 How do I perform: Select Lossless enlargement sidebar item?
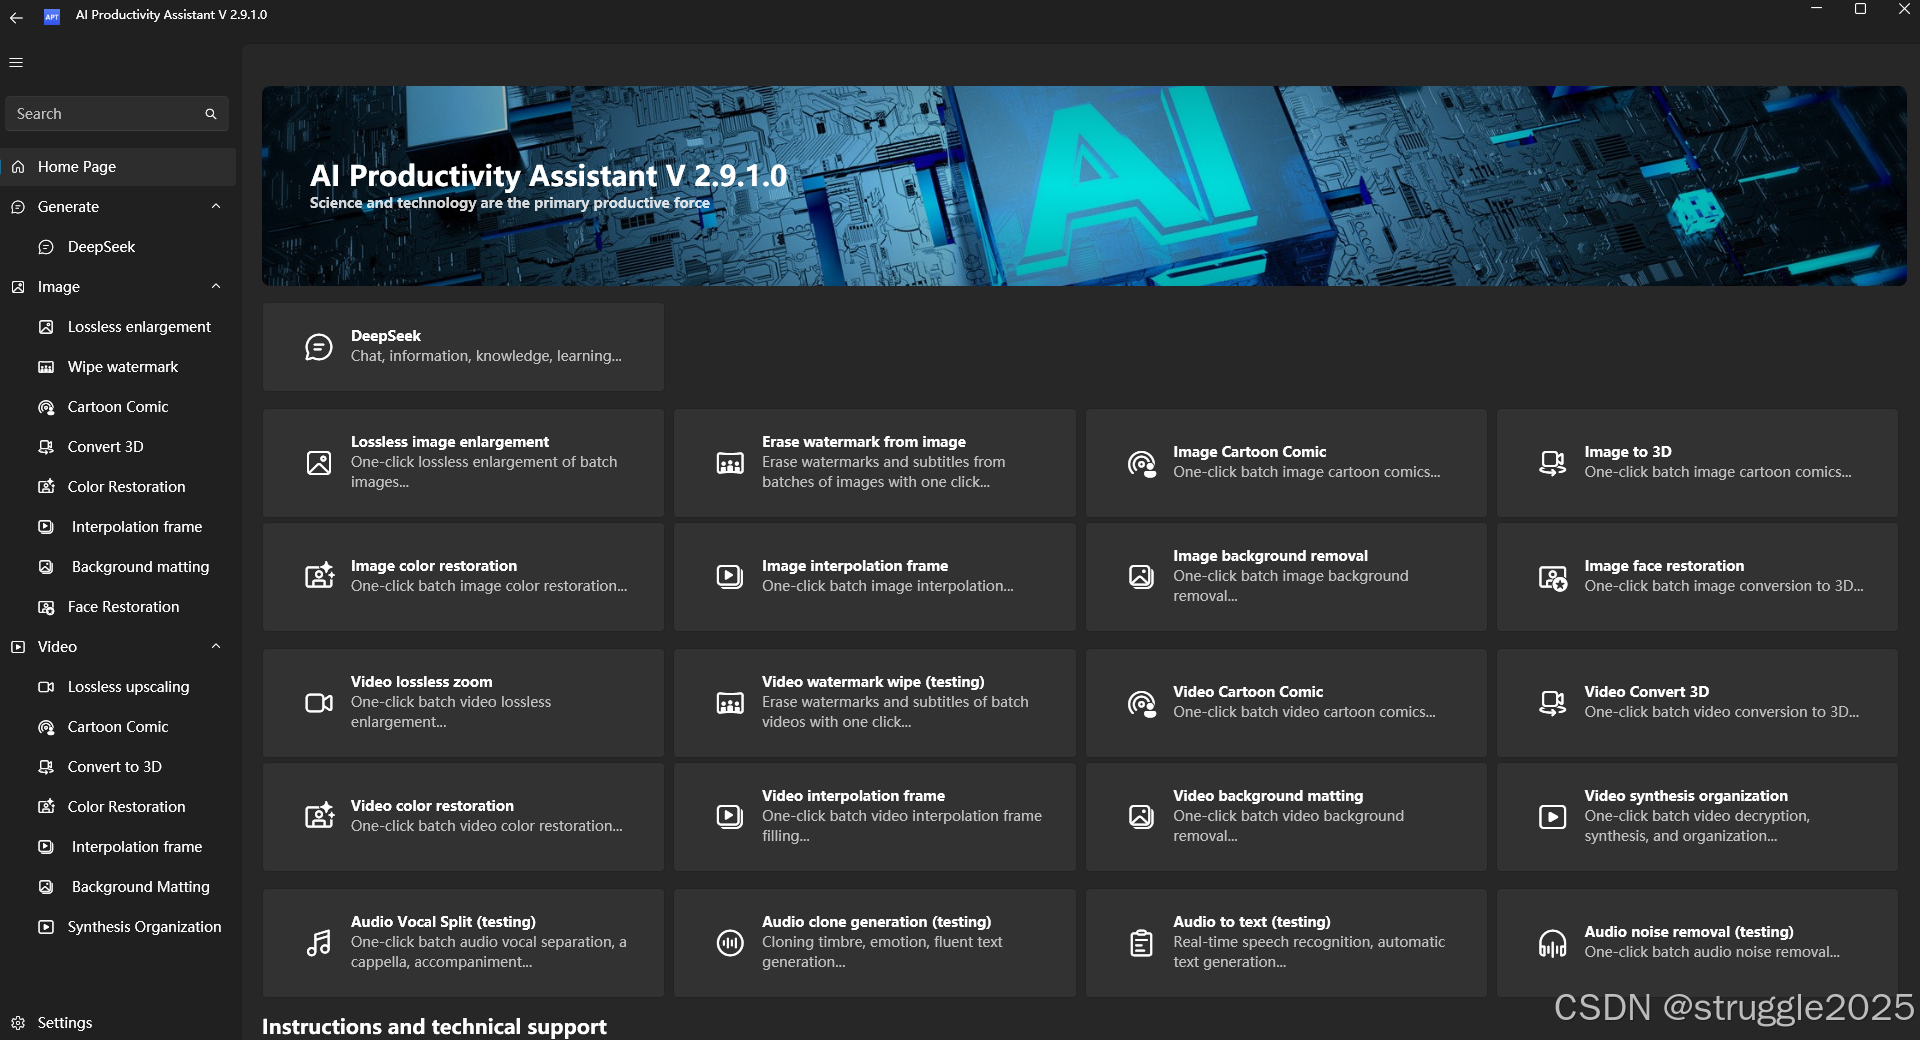pos(118,327)
